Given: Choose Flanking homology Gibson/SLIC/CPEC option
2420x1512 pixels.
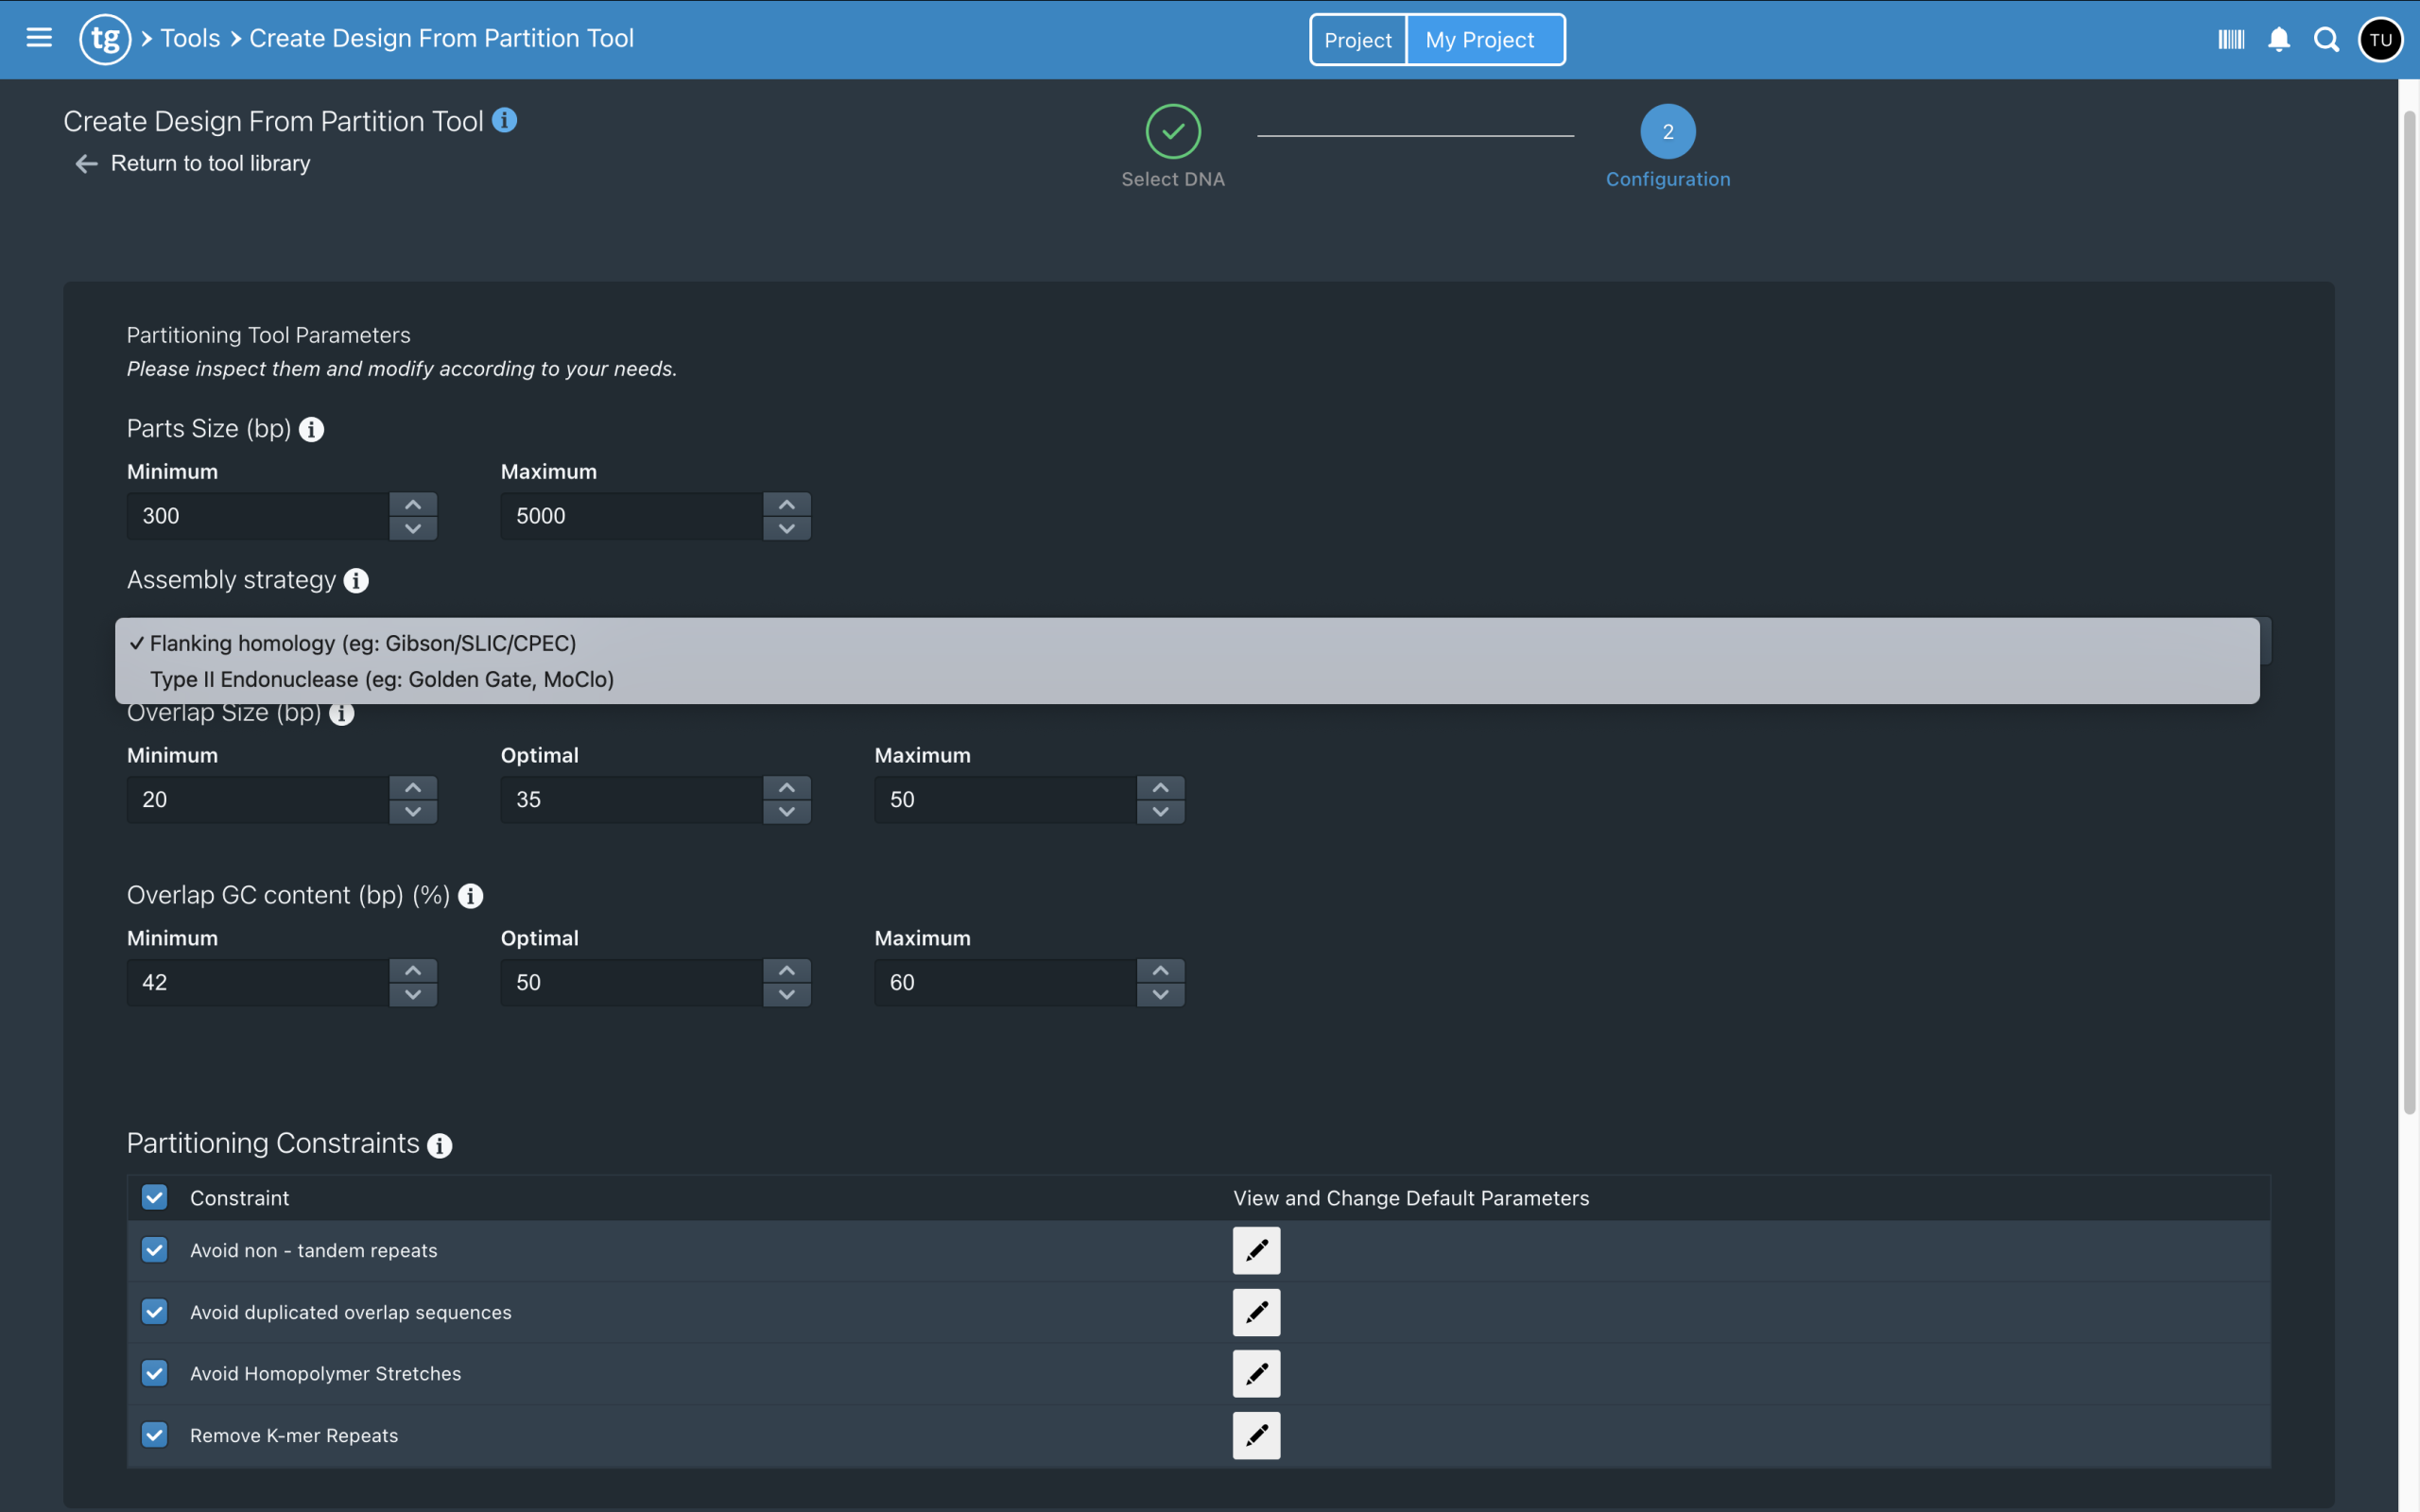Looking at the screenshot, I should pyautogui.click(x=362, y=643).
